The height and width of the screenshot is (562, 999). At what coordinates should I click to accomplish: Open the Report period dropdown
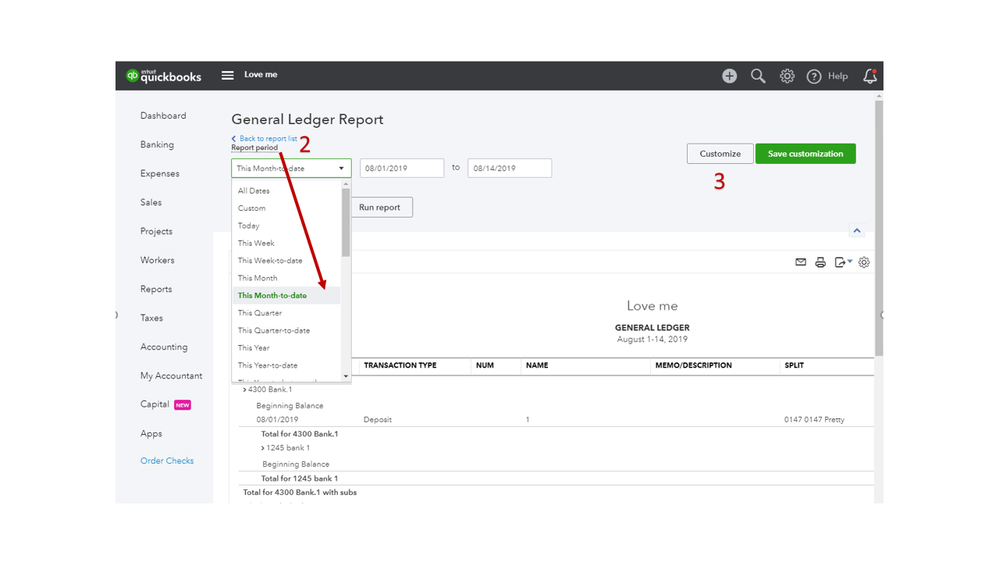click(291, 168)
